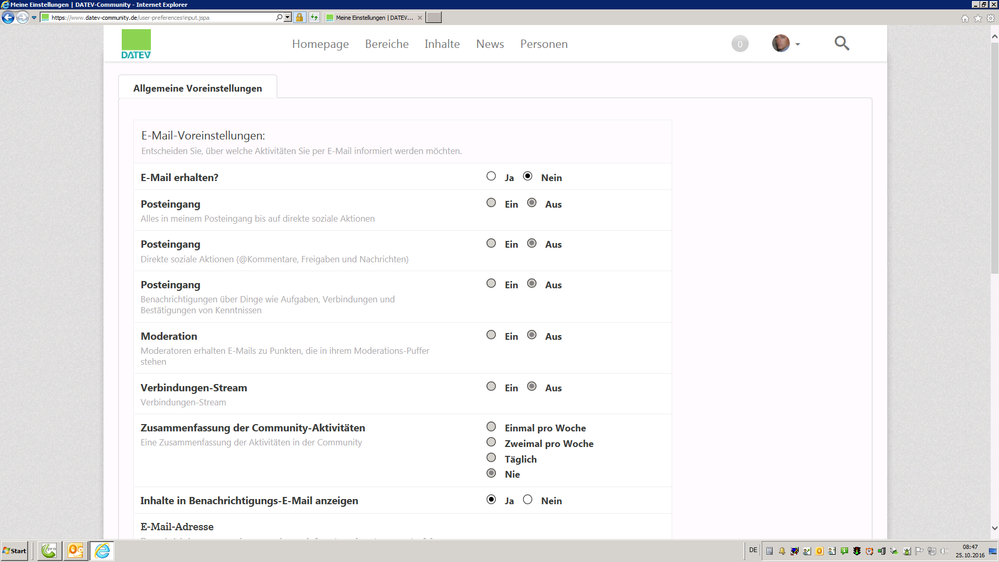Select Nein for E-Mail erhalten
The image size is (999, 562).
(528, 177)
